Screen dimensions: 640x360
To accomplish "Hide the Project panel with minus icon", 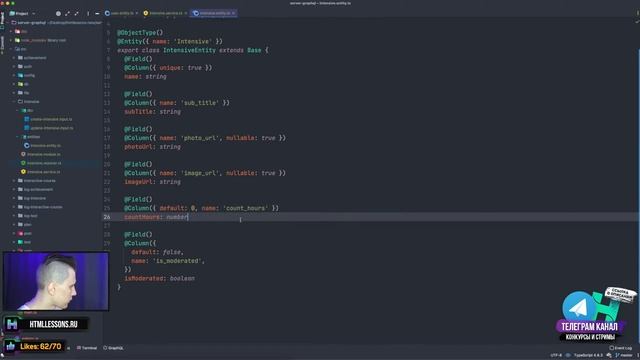I will click(x=97, y=13).
